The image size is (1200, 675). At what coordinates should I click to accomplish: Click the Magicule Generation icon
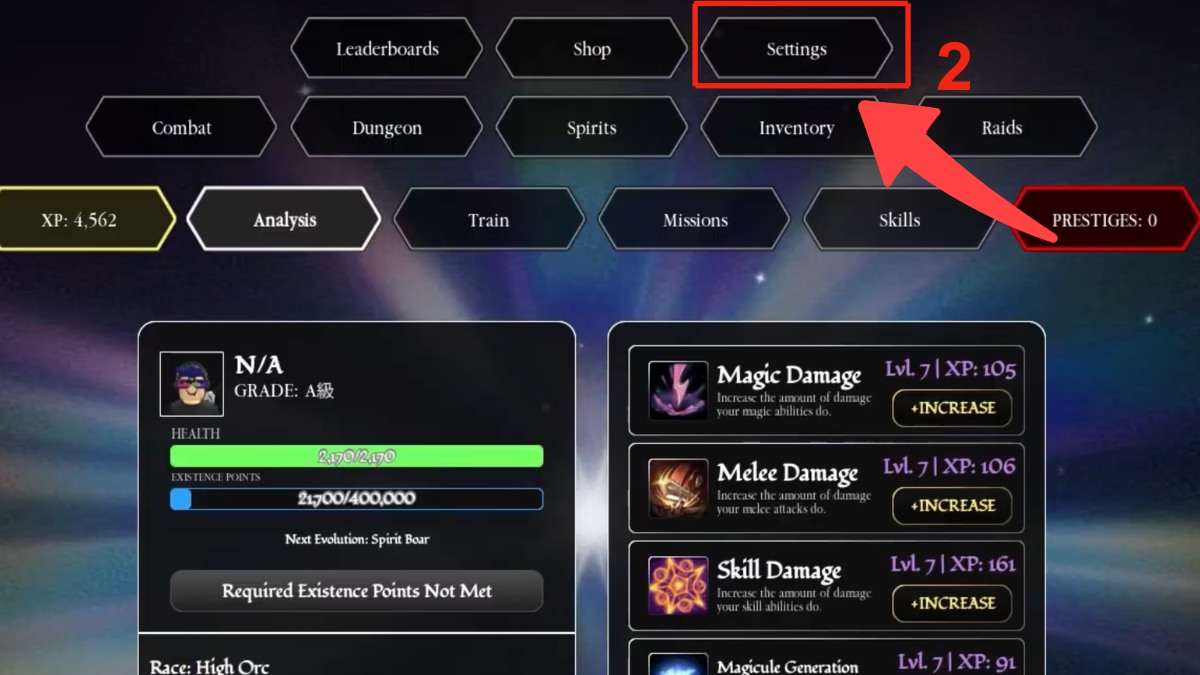[678, 664]
